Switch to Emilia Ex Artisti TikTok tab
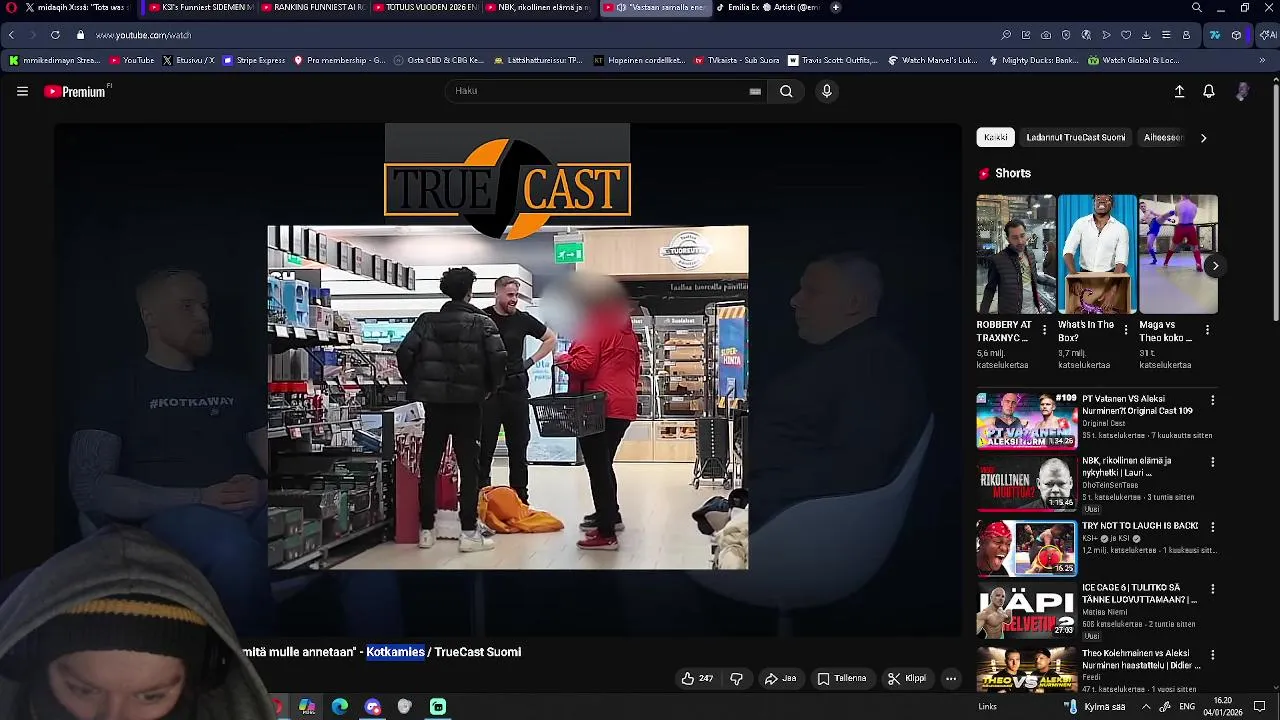The image size is (1280, 720). click(768, 7)
